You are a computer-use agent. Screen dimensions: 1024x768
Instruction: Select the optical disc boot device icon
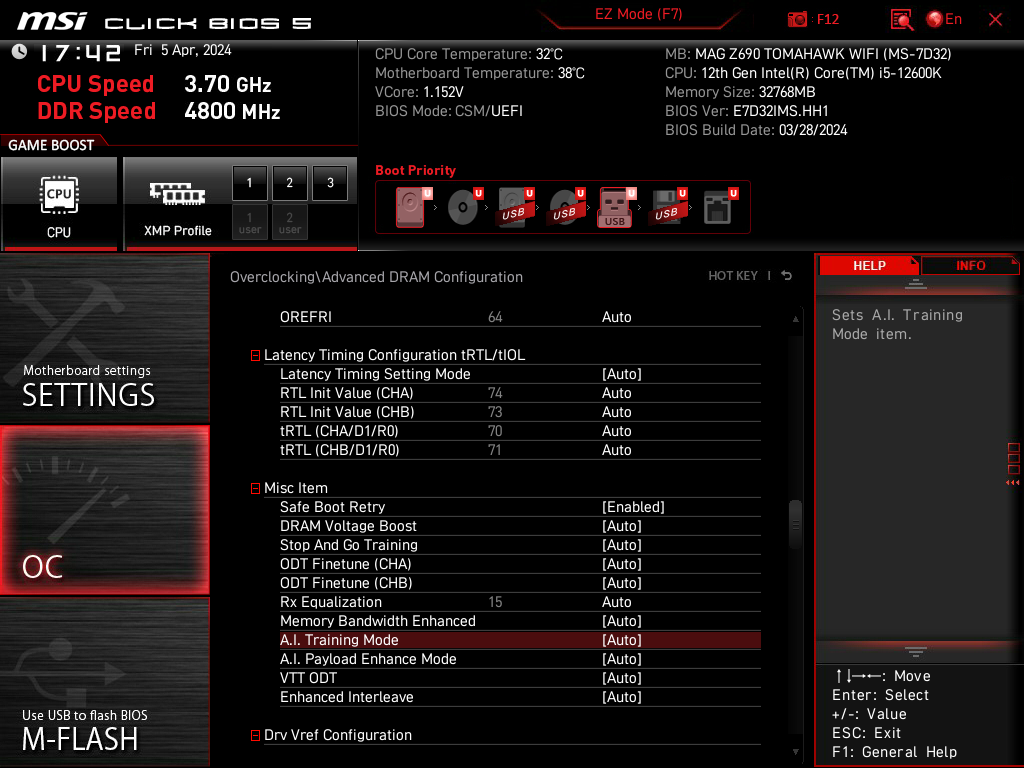pyautogui.click(x=464, y=207)
